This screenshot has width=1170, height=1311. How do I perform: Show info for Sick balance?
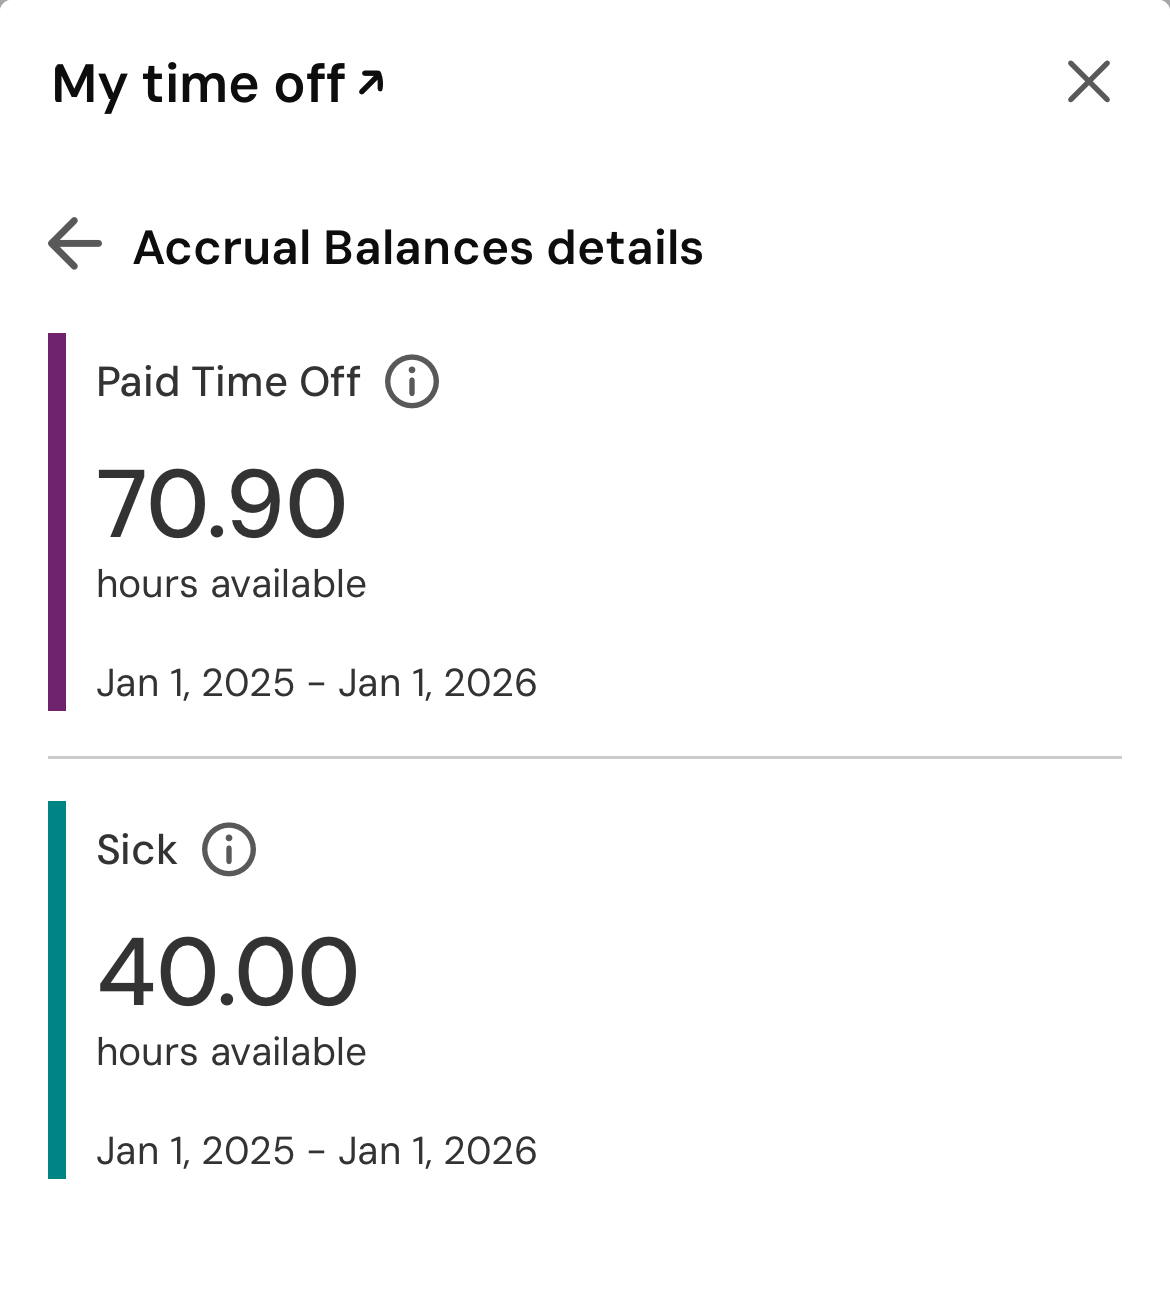tap(229, 850)
